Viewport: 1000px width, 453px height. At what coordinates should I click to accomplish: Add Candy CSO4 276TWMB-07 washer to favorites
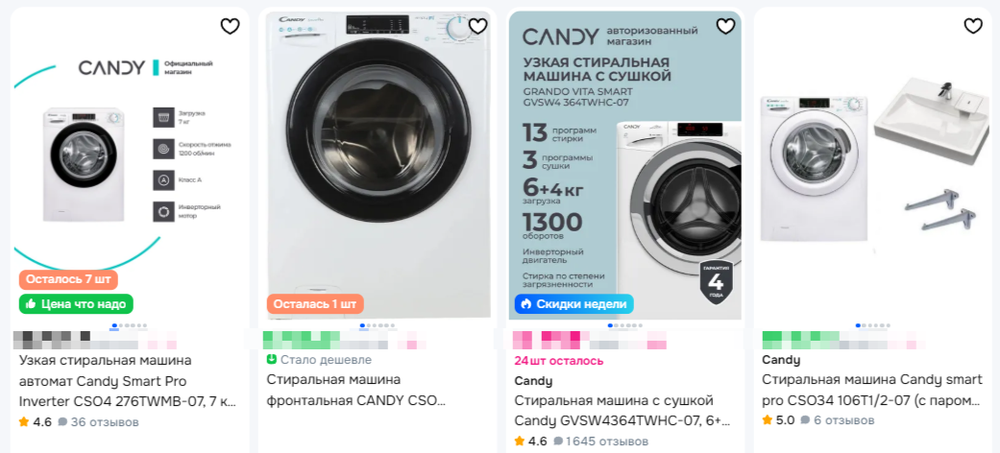pyautogui.click(x=230, y=26)
